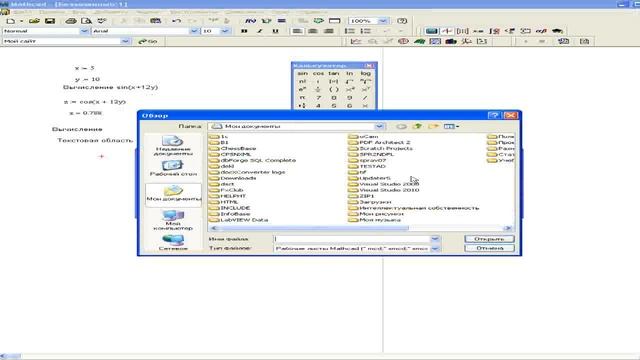Save the worksheet with the disk icon
Screen dimensions: 640x360
click(x=50, y=21)
